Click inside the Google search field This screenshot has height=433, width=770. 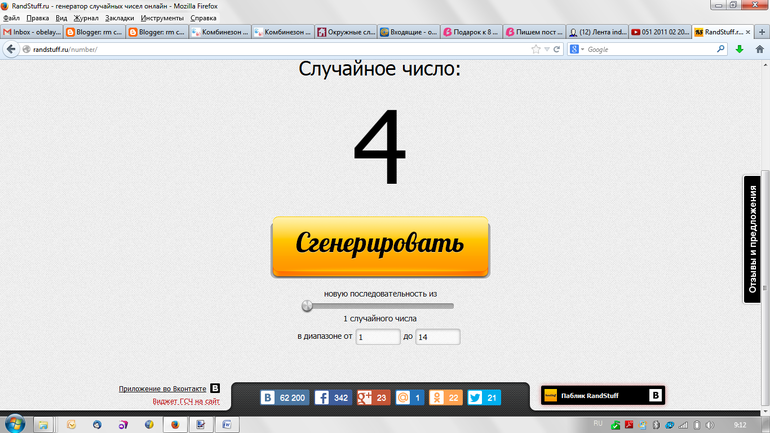(651, 49)
